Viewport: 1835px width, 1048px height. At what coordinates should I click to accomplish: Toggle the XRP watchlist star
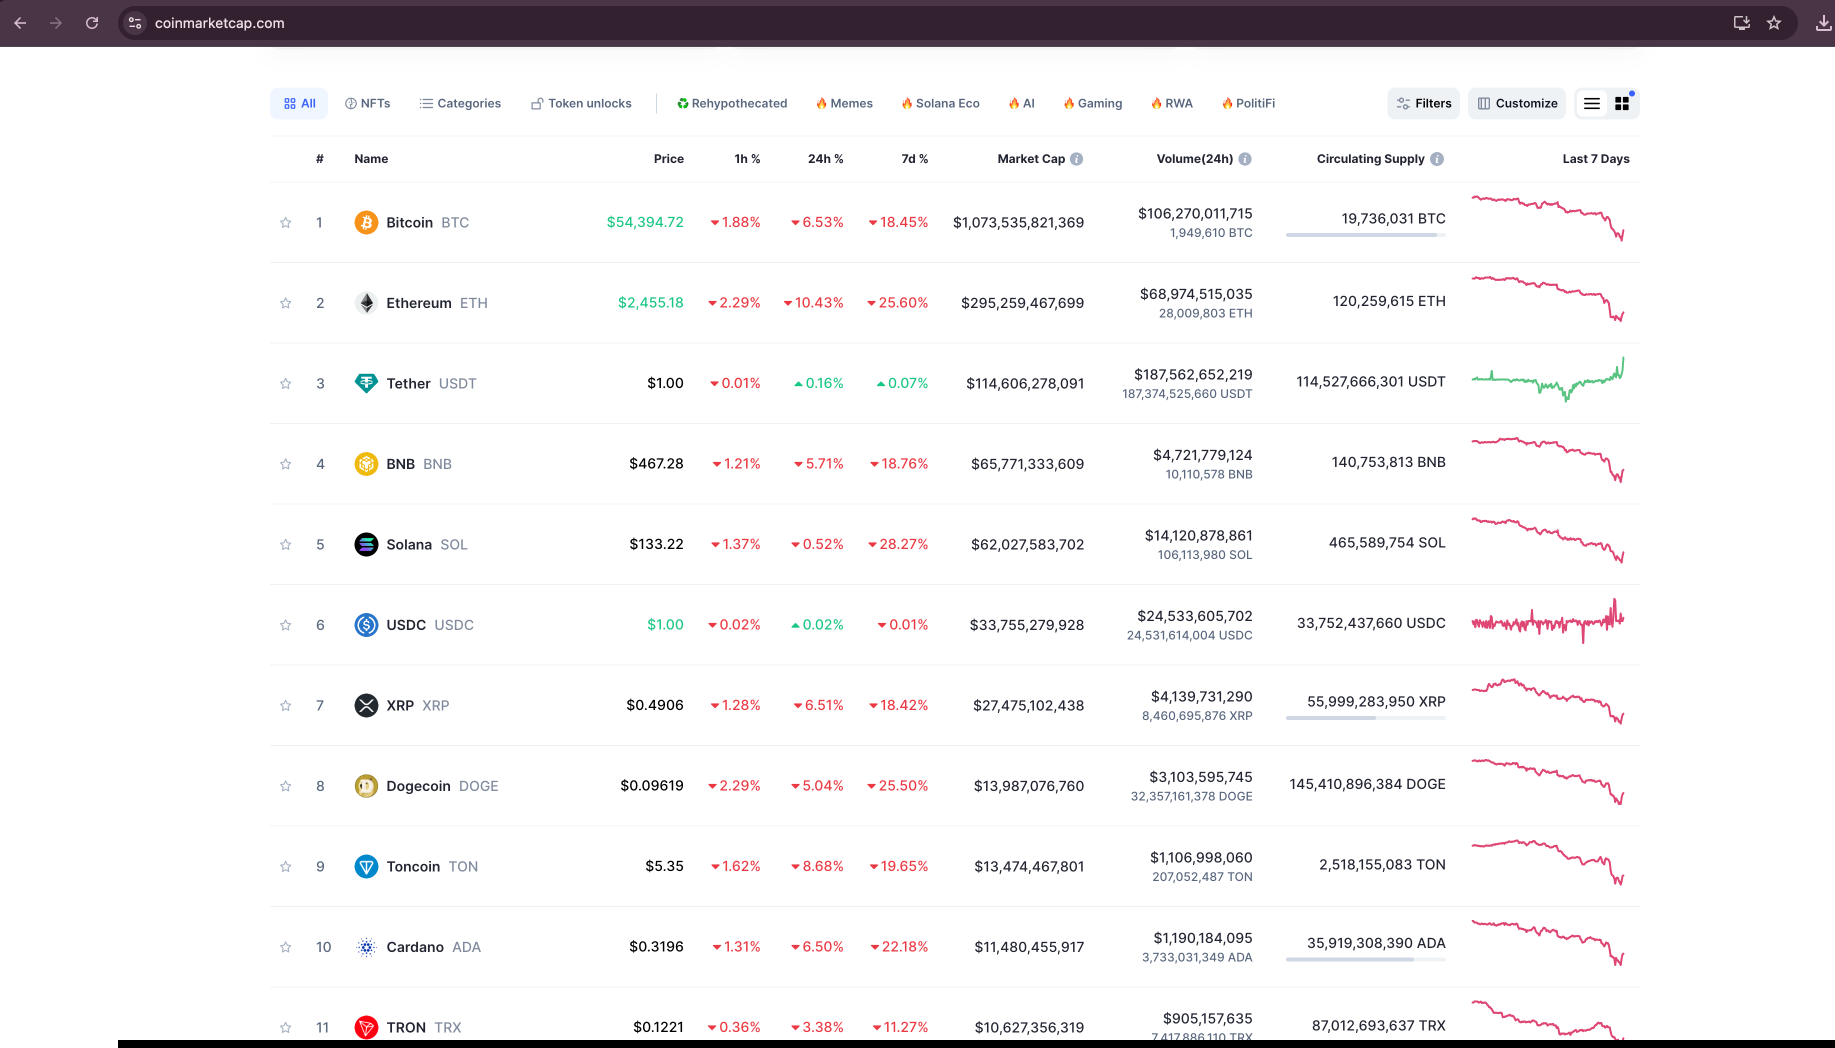(x=286, y=706)
